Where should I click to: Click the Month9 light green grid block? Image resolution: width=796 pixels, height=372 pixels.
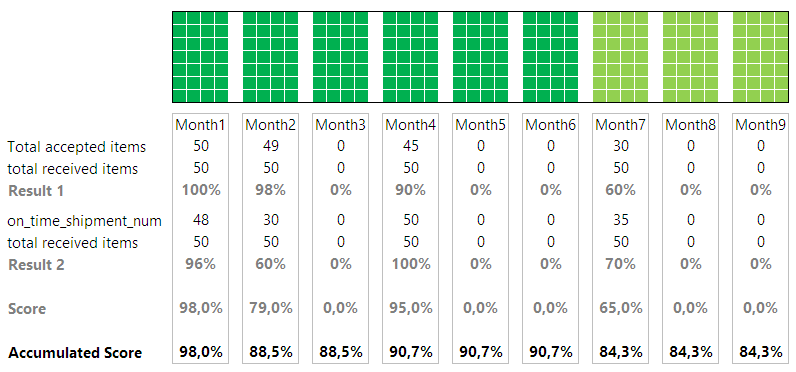coord(760,57)
